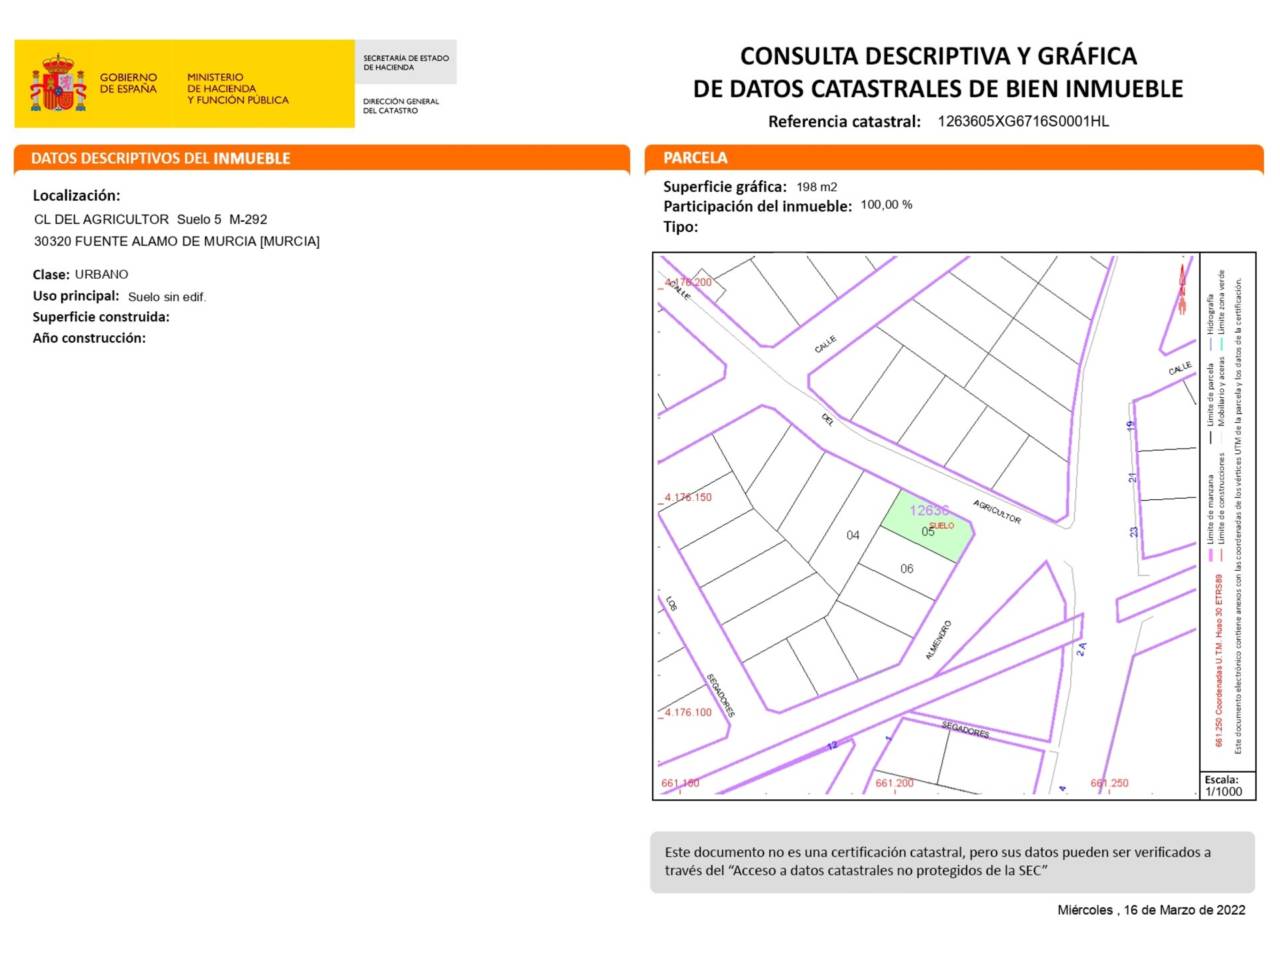The width and height of the screenshot is (1280, 960).
Task: Click the '661.250' coordinate label
Action: (x=1109, y=783)
